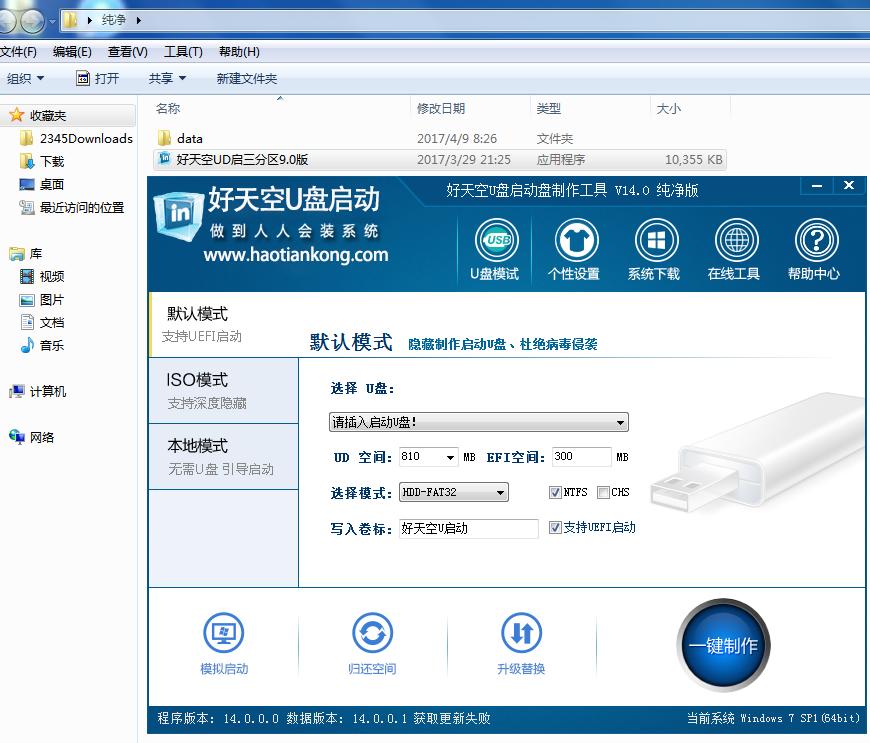The image size is (870, 743).
Task: Sort files by 类型 column
Action: [x=549, y=108]
